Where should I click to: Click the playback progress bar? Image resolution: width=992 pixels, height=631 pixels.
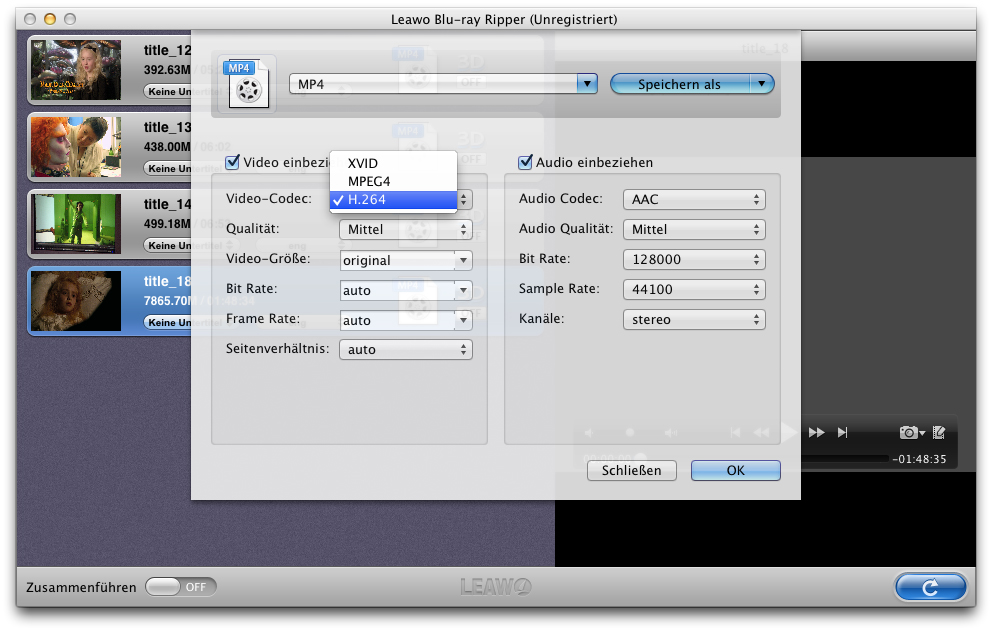[845, 458]
